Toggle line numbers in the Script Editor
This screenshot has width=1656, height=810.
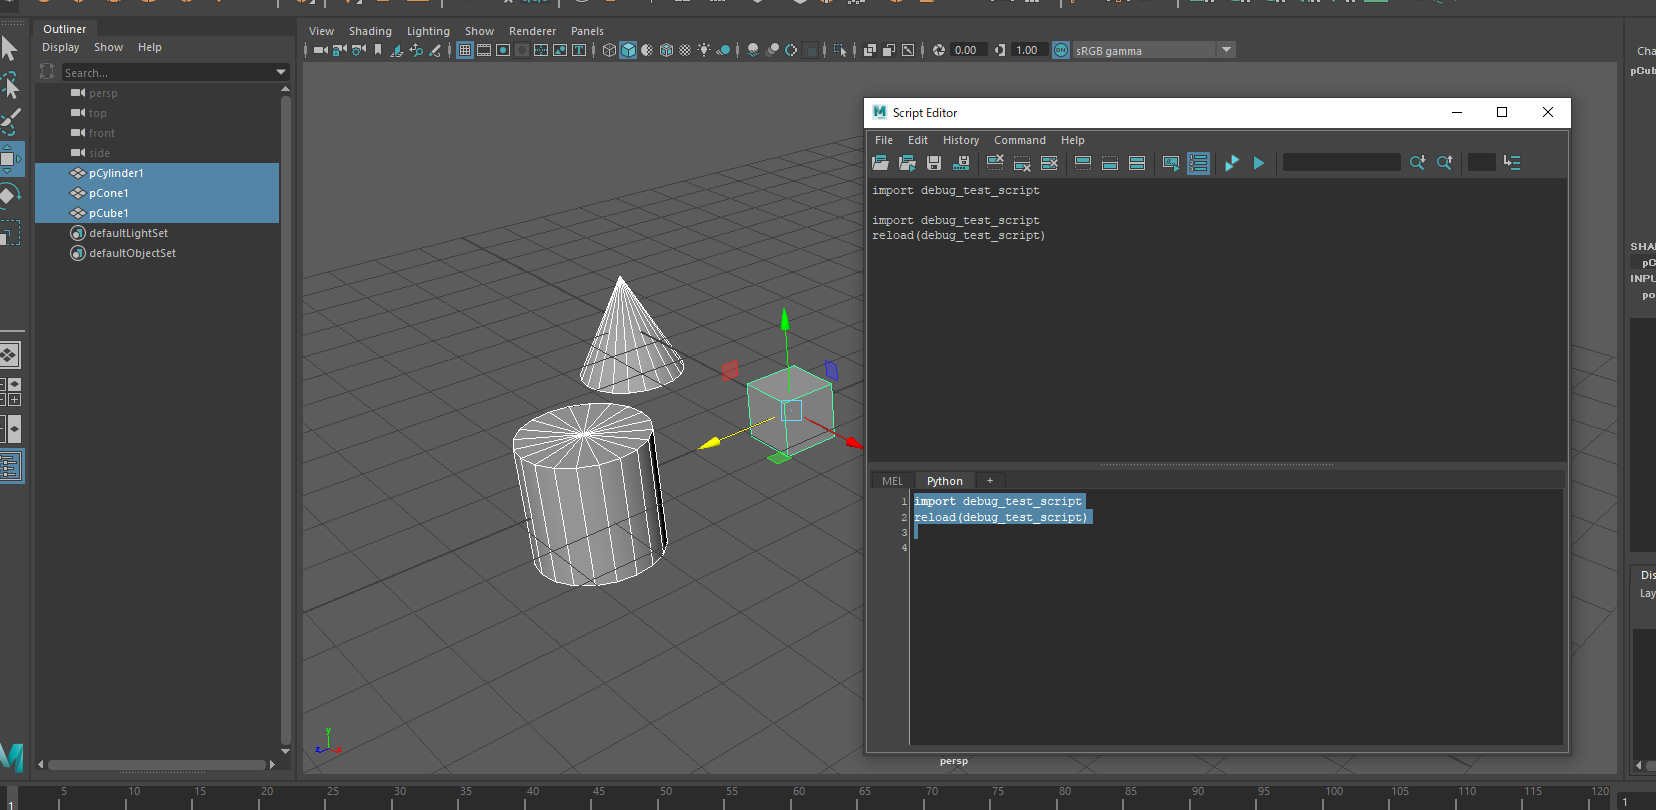[1198, 163]
